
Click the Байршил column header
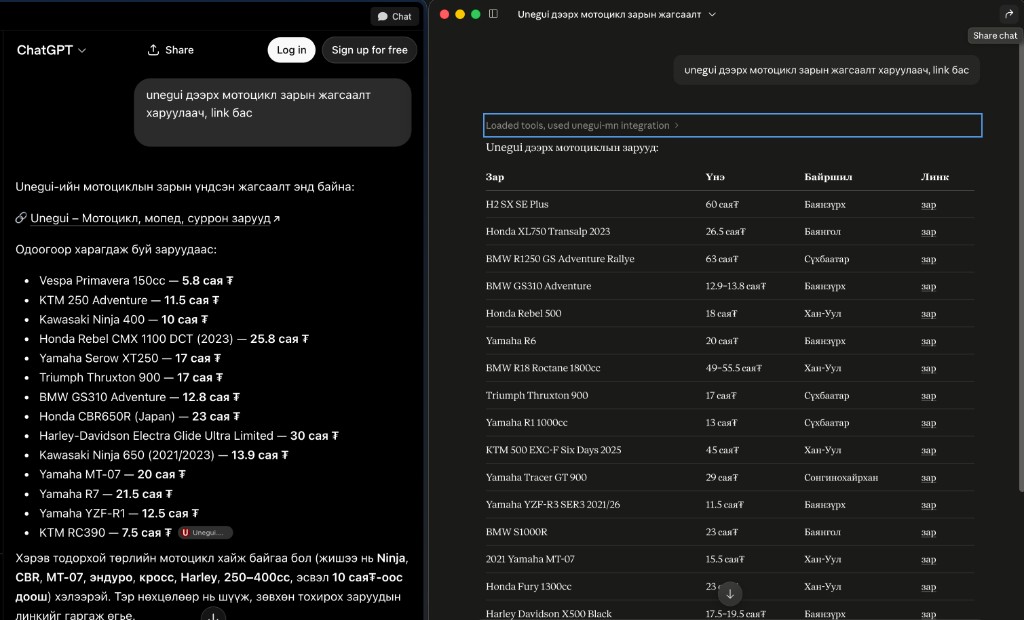828,177
